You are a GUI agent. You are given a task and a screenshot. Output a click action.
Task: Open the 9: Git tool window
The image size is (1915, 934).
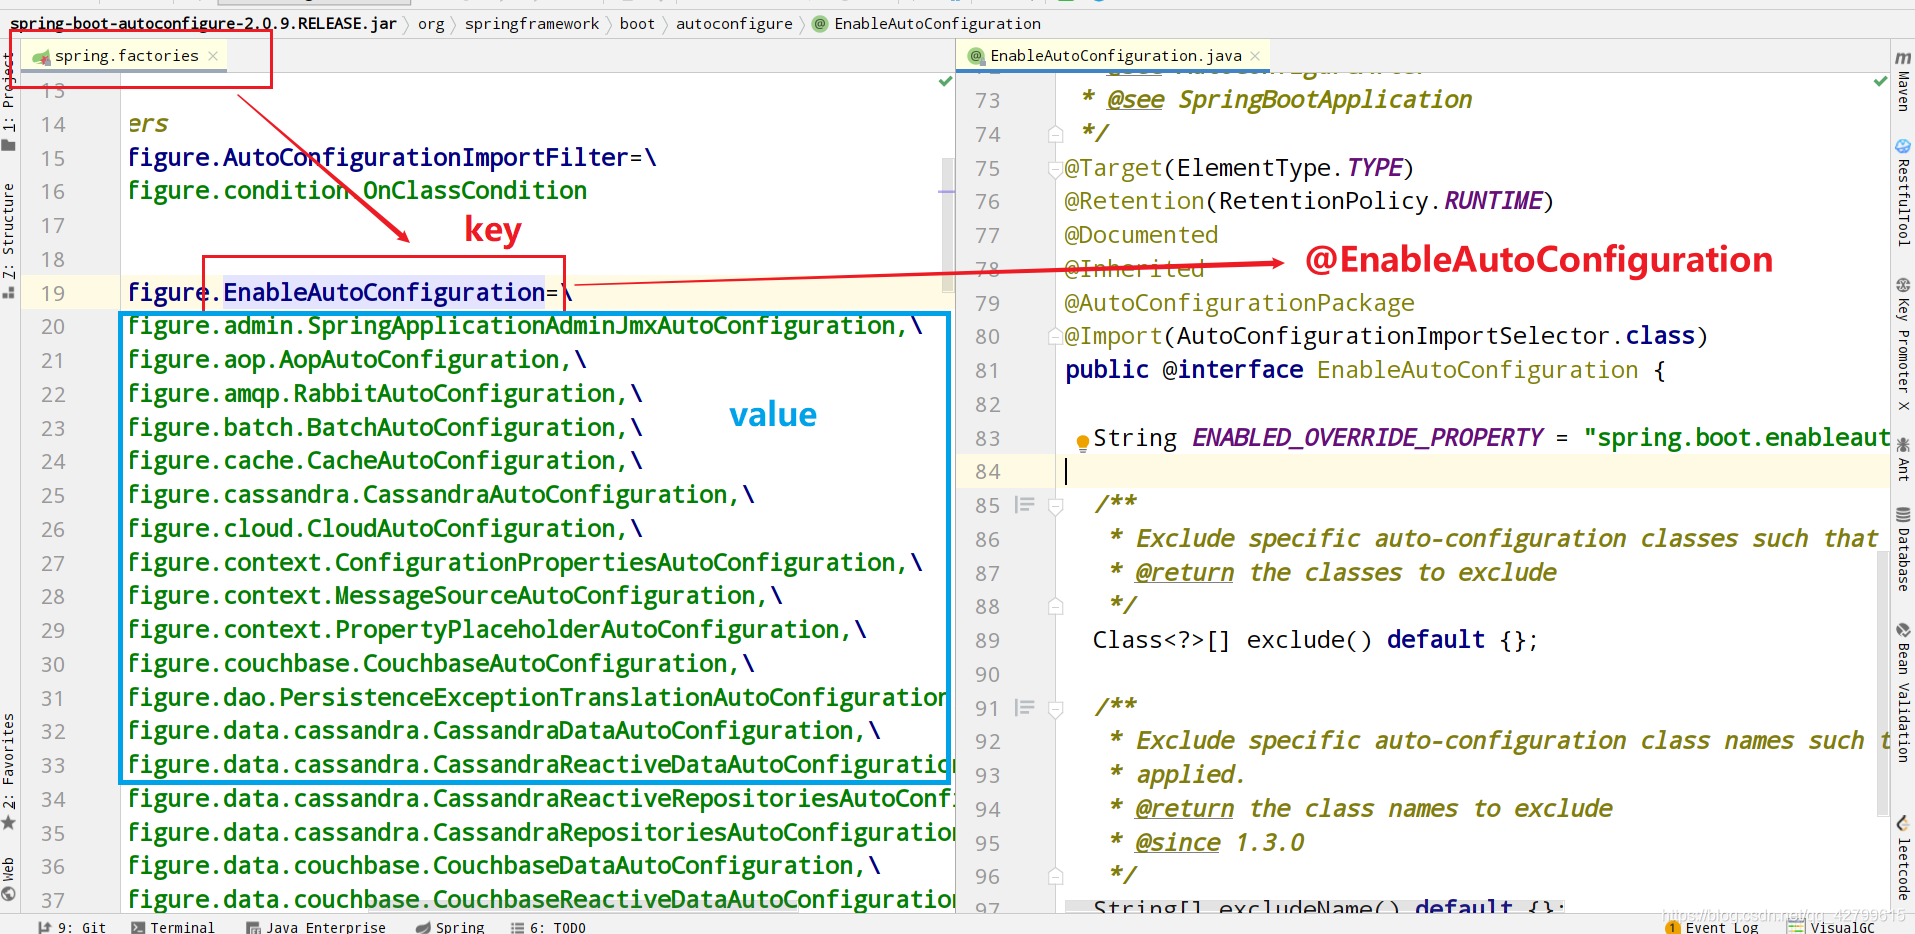click(72, 927)
